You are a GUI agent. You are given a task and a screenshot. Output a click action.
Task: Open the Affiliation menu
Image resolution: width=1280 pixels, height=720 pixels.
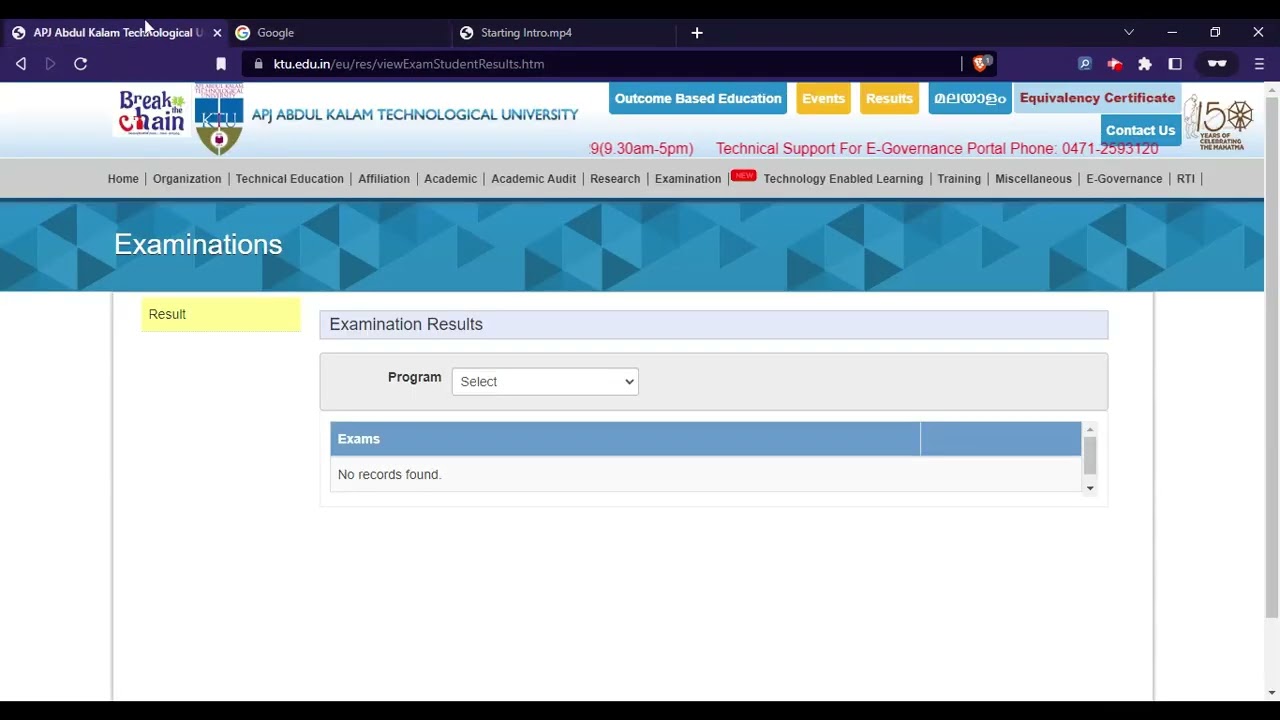point(384,179)
